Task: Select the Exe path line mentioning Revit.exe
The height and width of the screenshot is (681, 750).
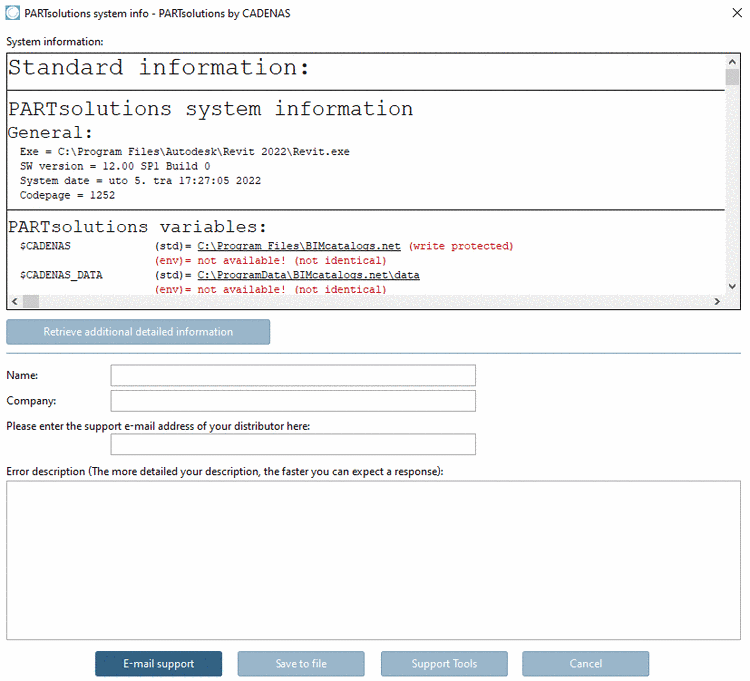Action: [x=185, y=152]
